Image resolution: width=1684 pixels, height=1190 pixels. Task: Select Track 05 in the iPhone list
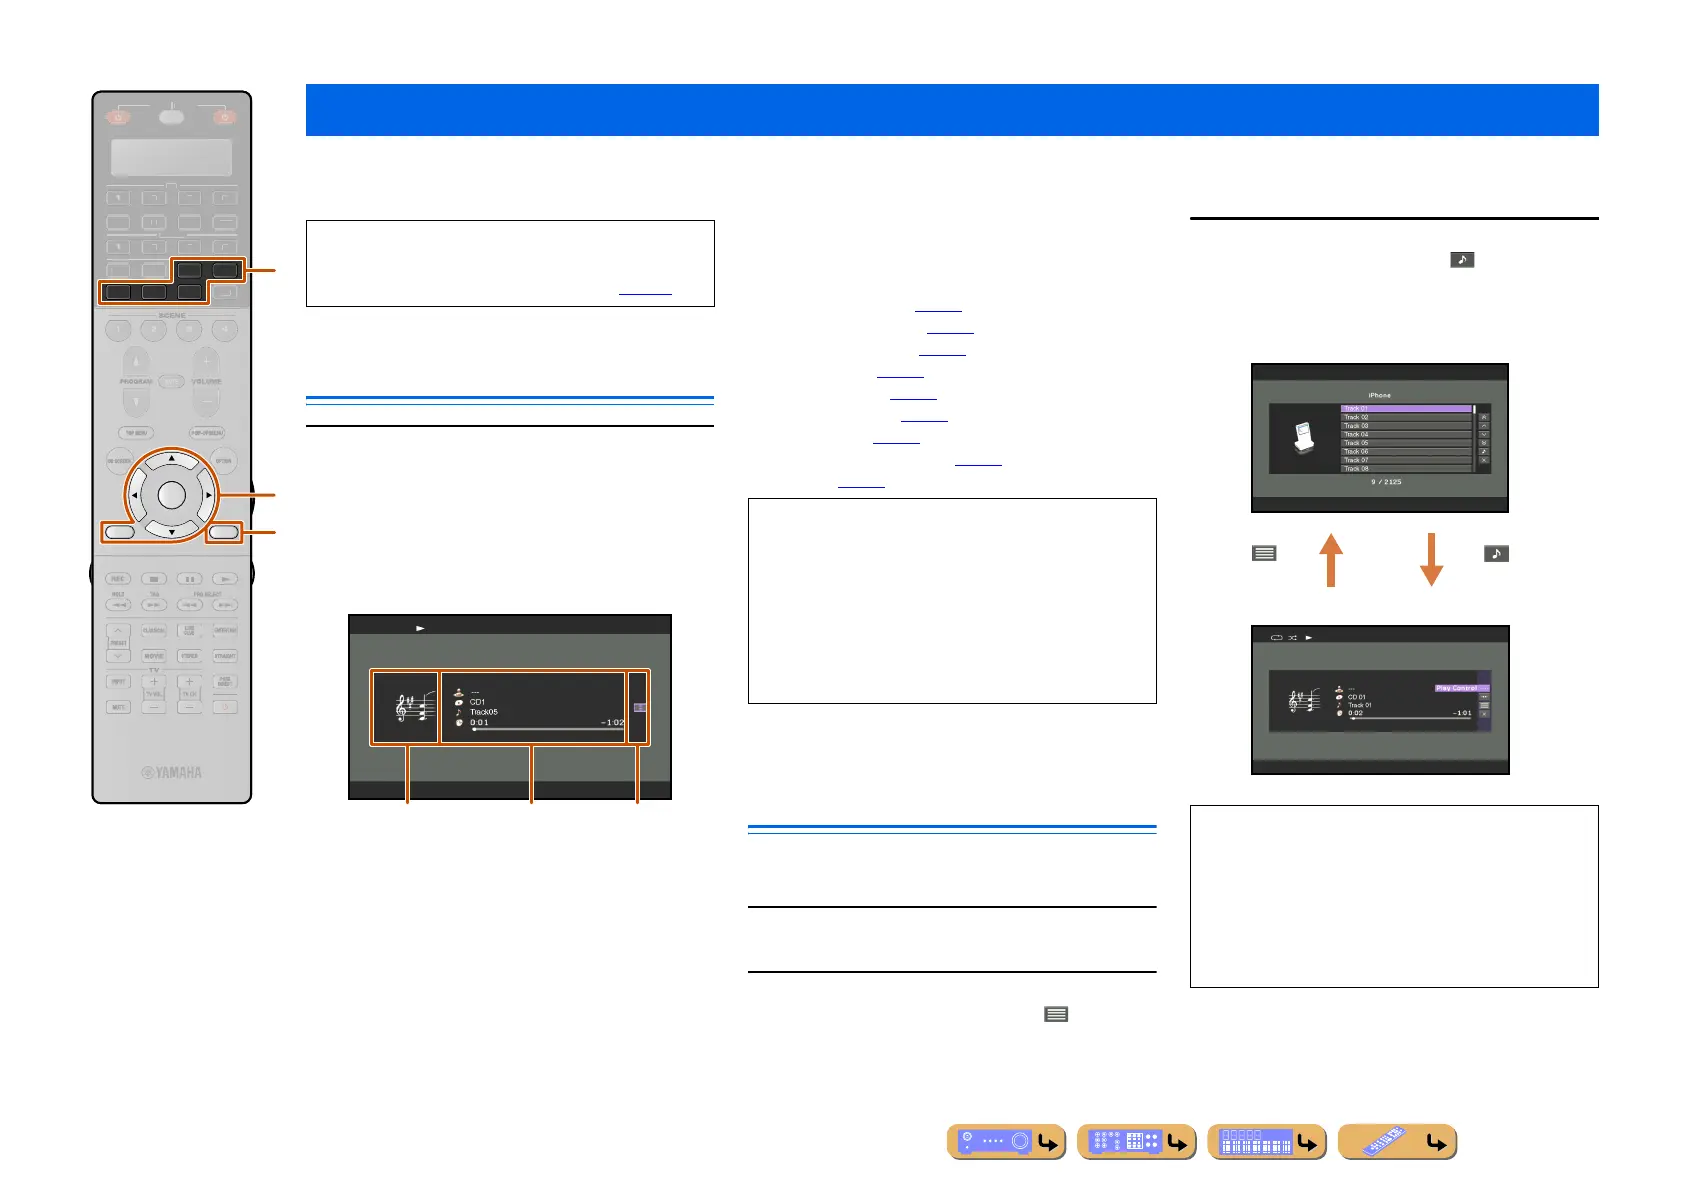(1406, 443)
